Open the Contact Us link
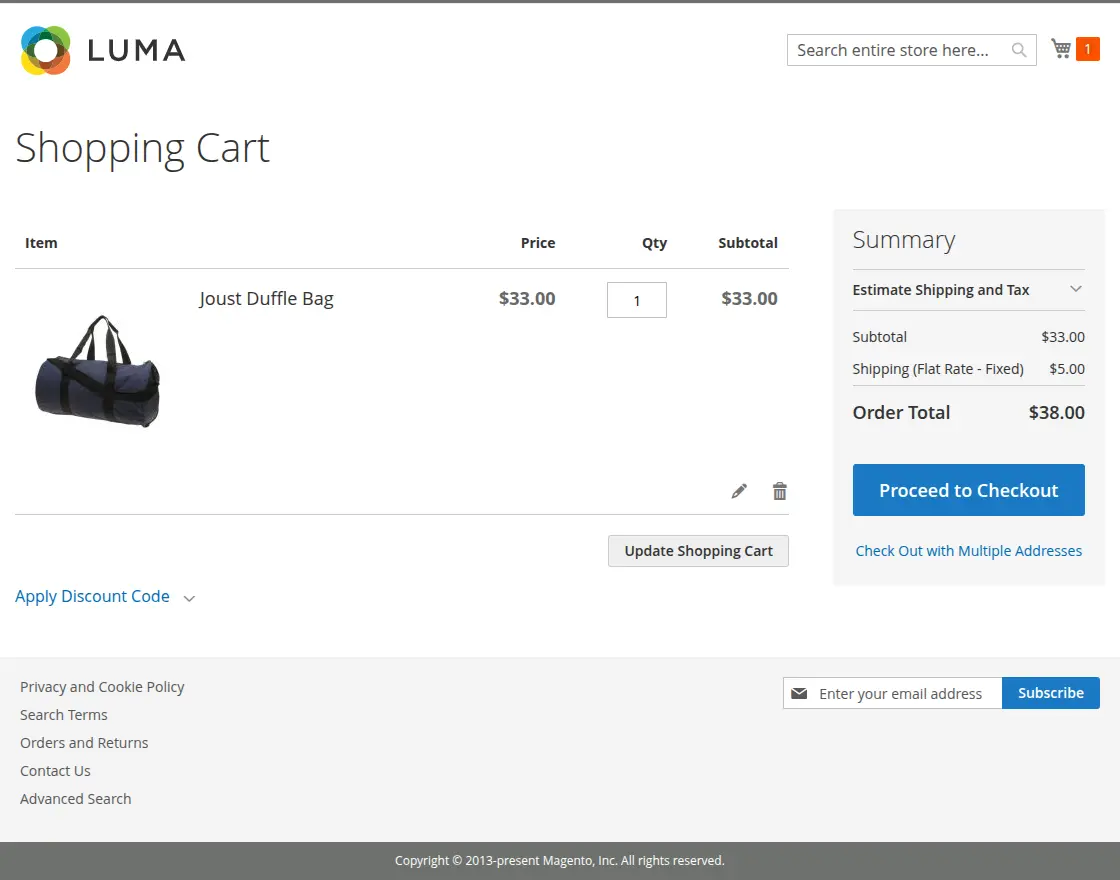The image size is (1120, 880). [x=55, y=771]
